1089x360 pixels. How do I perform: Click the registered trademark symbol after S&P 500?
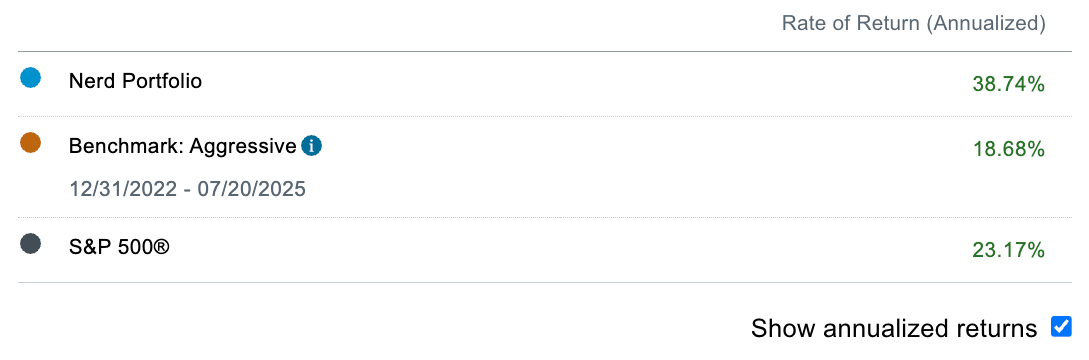(160, 245)
